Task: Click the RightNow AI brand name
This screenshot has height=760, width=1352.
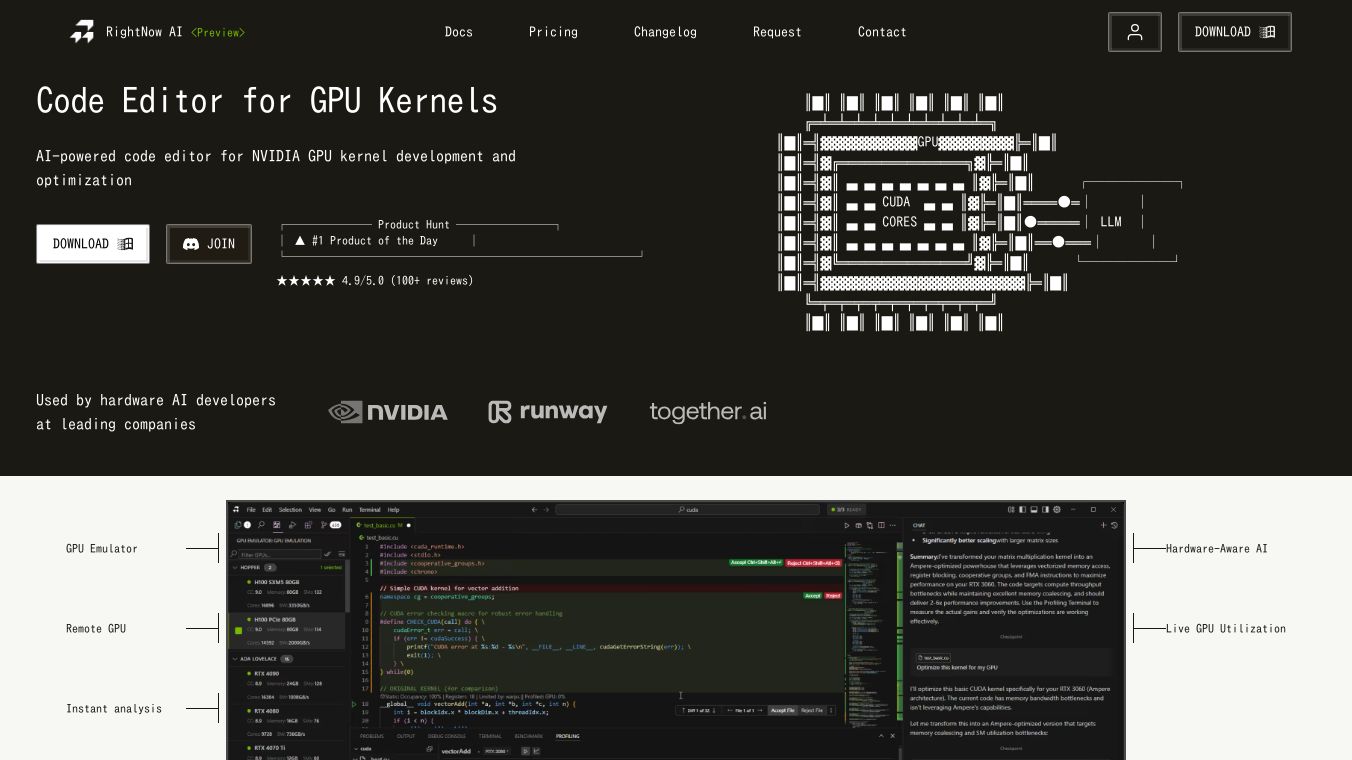Action: (x=144, y=32)
